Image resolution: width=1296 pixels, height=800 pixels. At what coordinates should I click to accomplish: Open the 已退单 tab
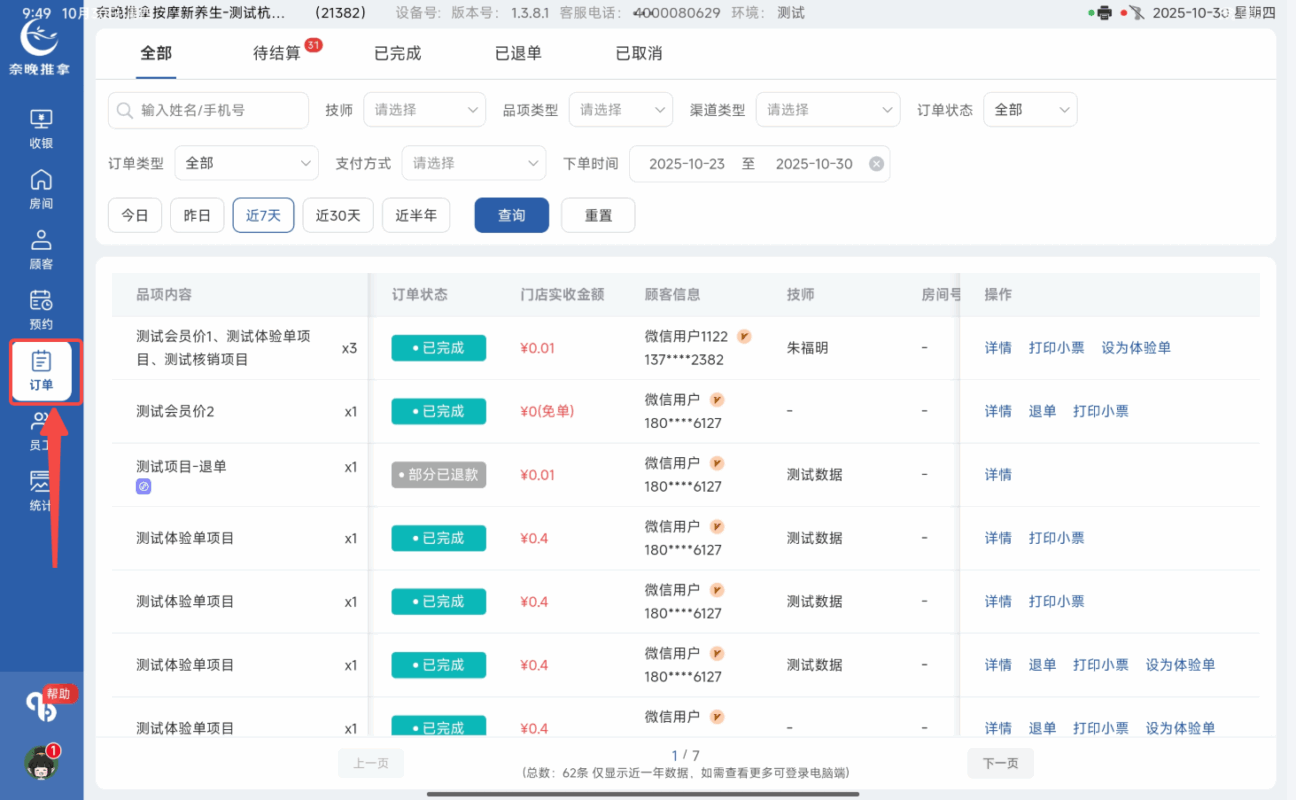518,53
